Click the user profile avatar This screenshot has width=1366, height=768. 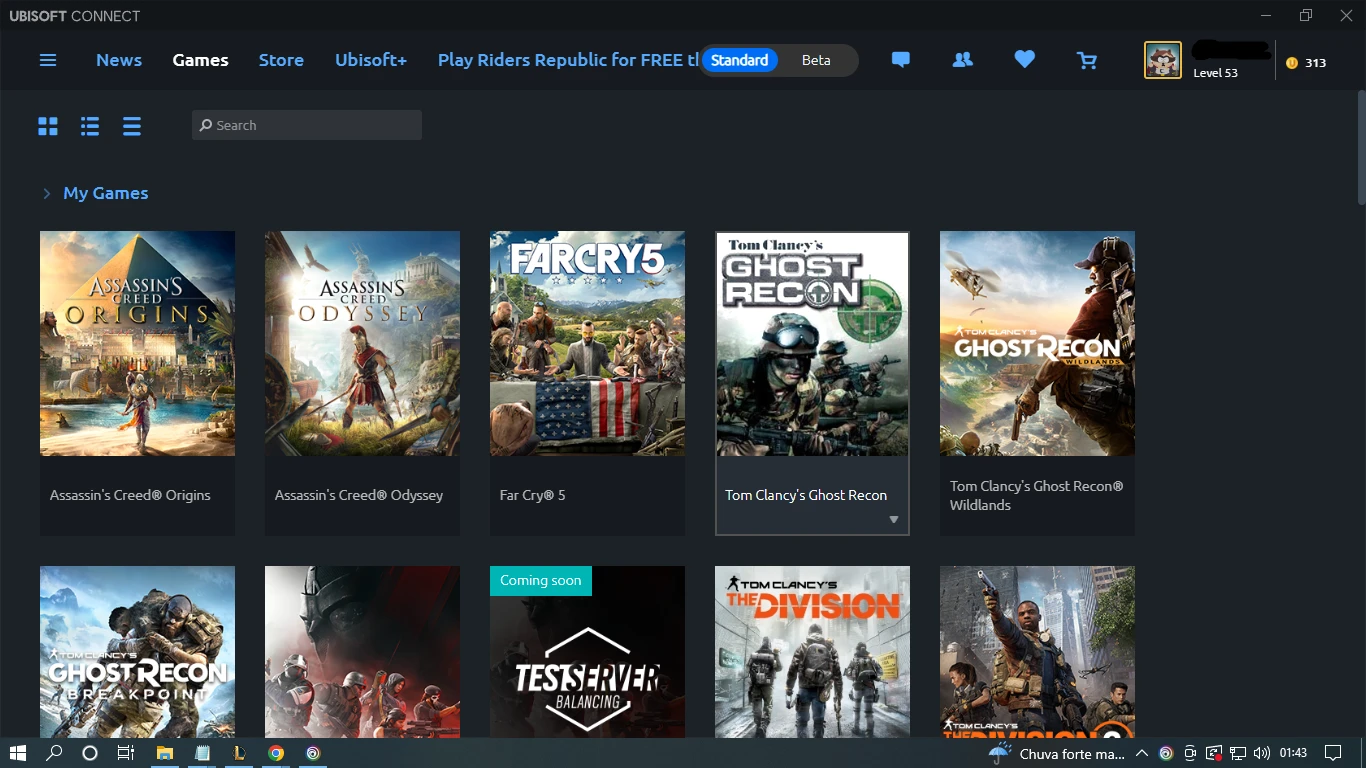(1163, 60)
